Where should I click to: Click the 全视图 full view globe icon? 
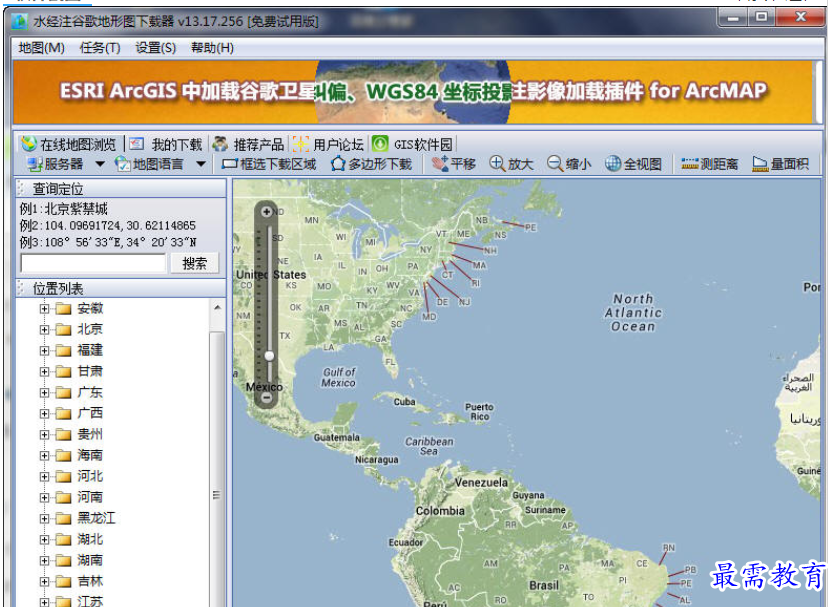(613, 164)
